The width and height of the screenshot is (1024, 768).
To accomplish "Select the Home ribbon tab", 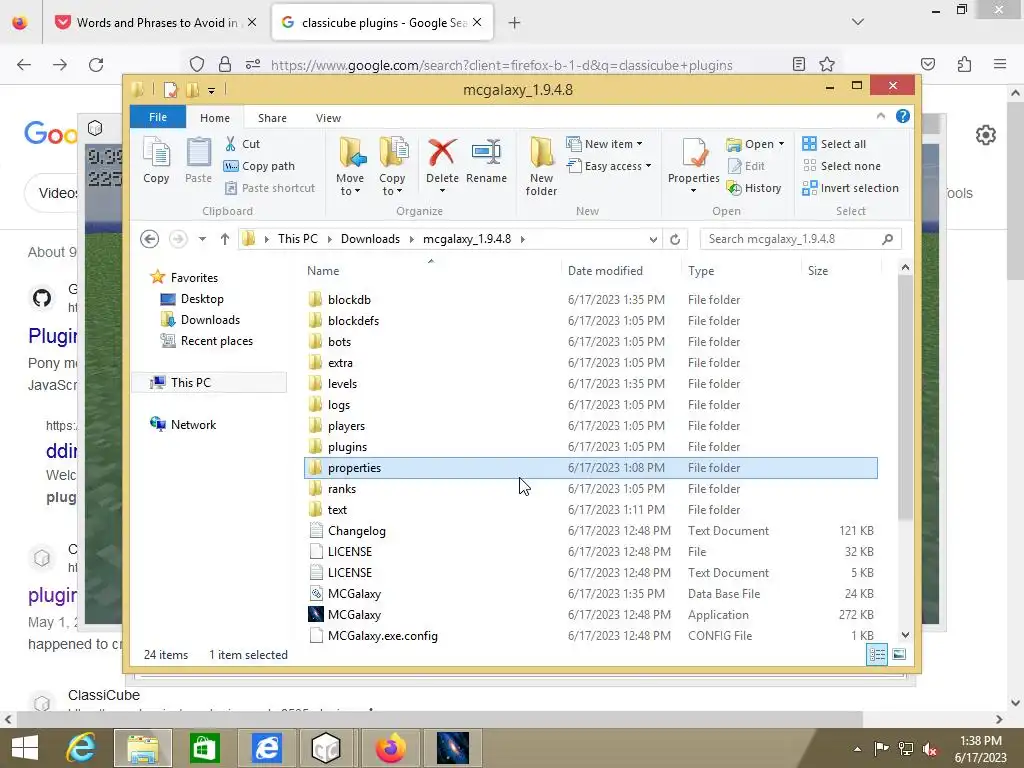I will pyautogui.click(x=215, y=118).
